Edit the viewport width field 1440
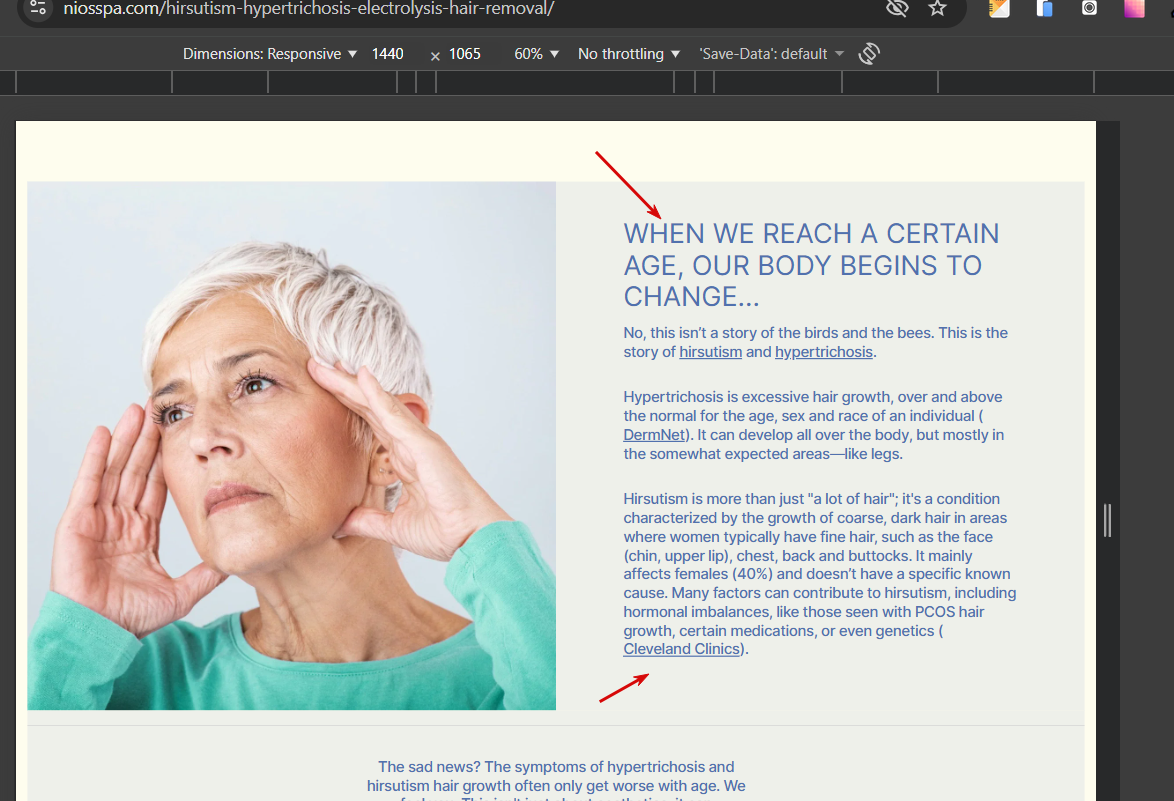This screenshot has height=801, width=1174. (388, 54)
